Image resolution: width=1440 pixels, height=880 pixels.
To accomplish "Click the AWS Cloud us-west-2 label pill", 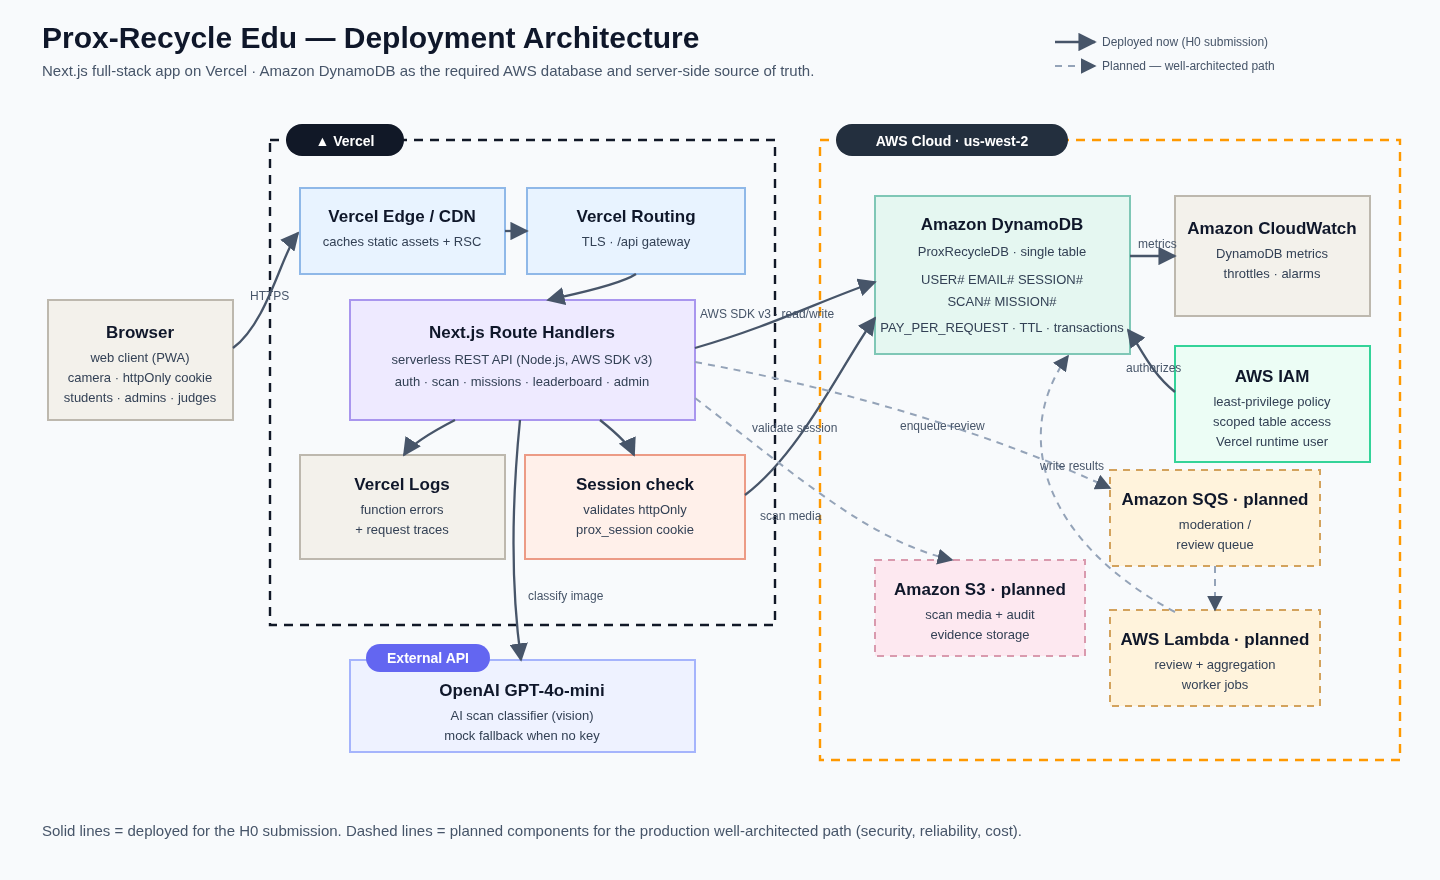I will 952,140.
